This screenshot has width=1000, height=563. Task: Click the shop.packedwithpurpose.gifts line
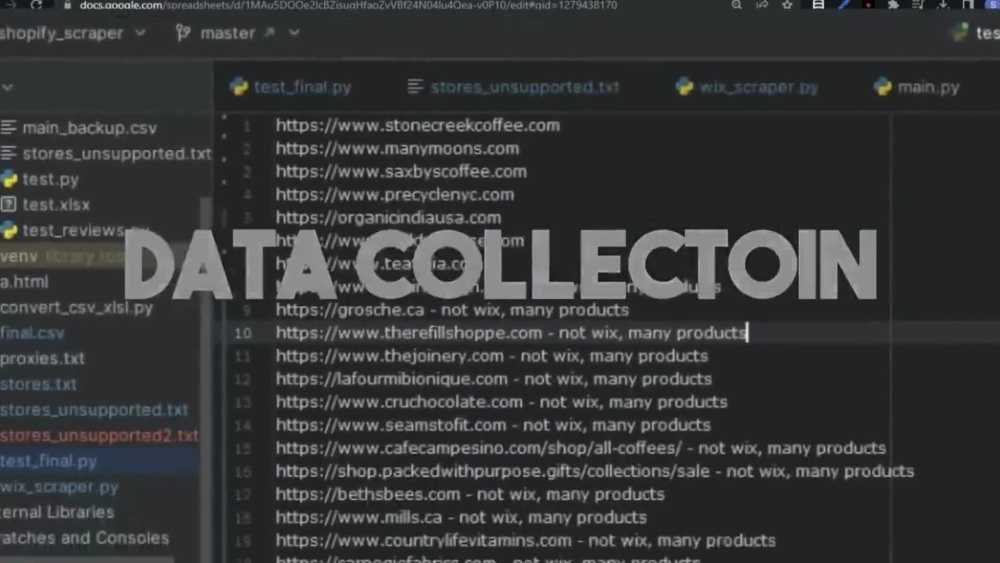click(594, 471)
